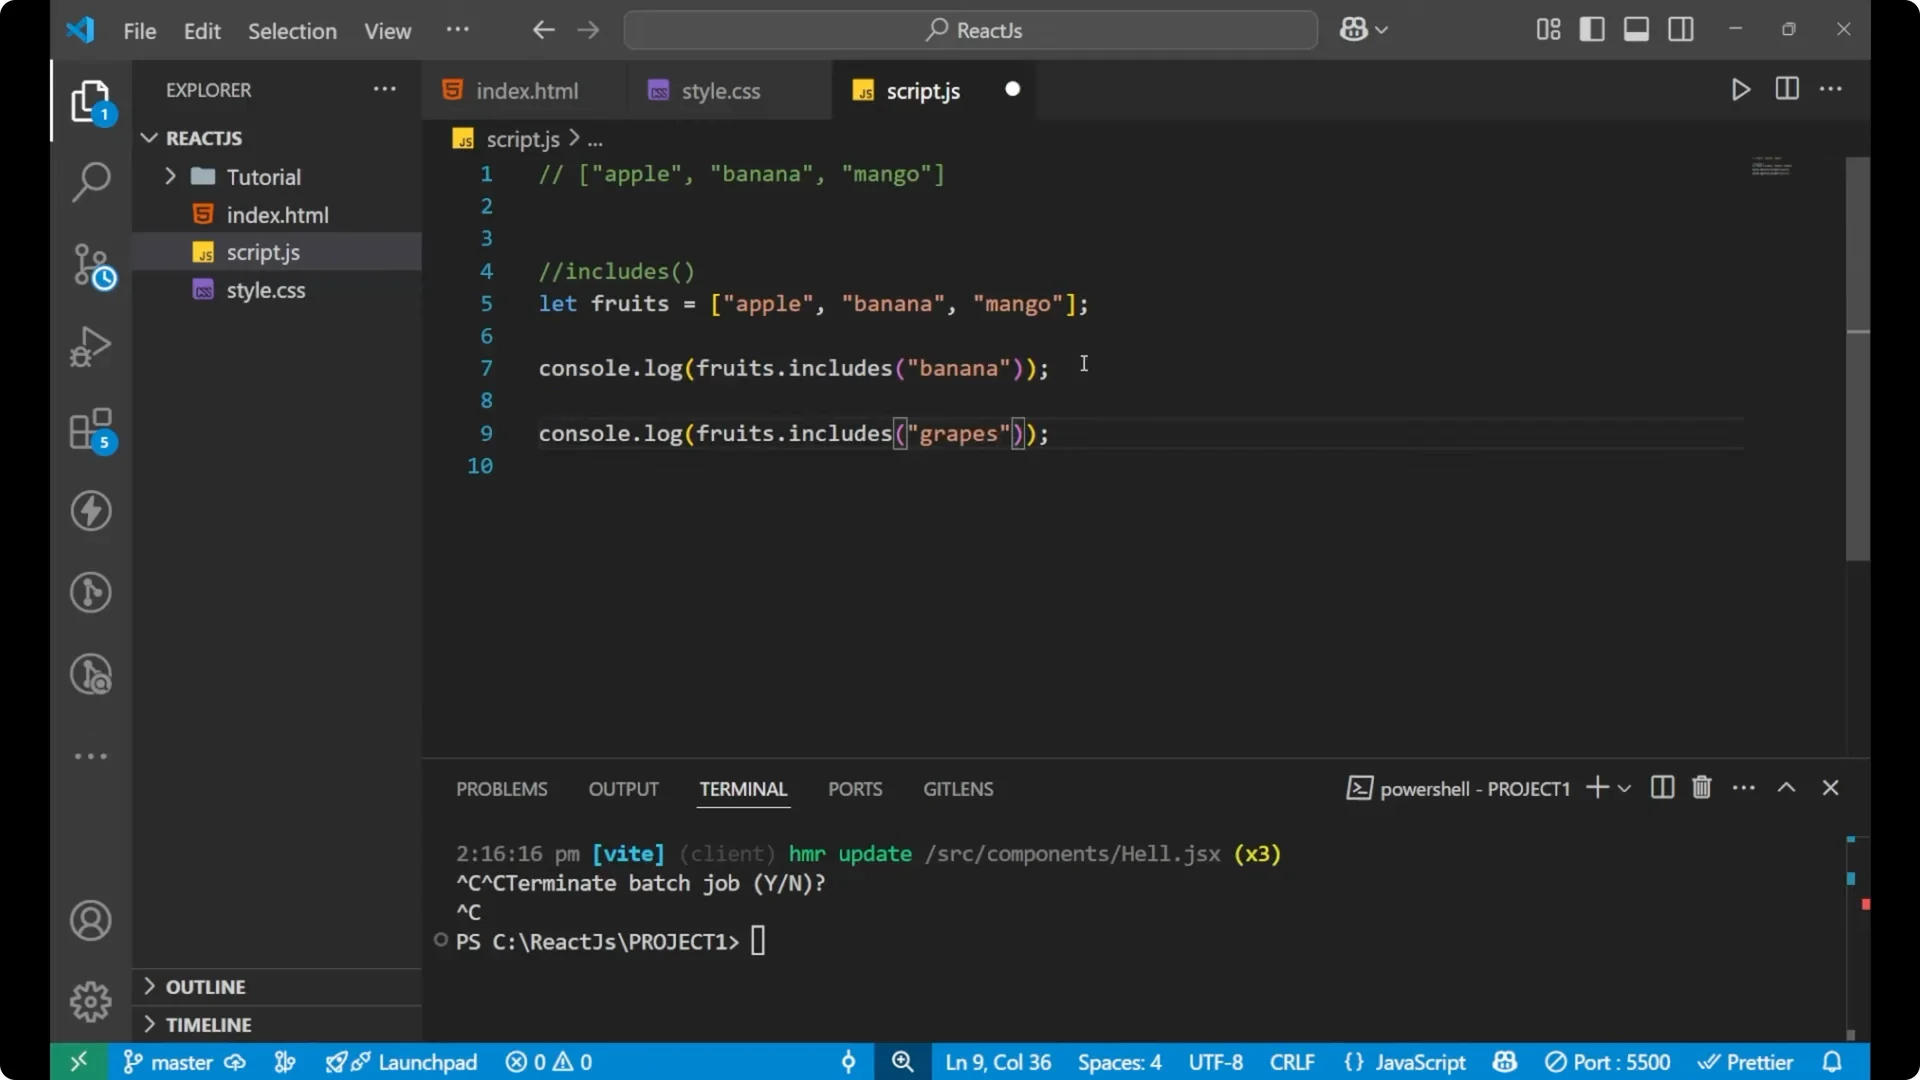
Task: Switch to the PROBLEMS tab
Action: 501,789
